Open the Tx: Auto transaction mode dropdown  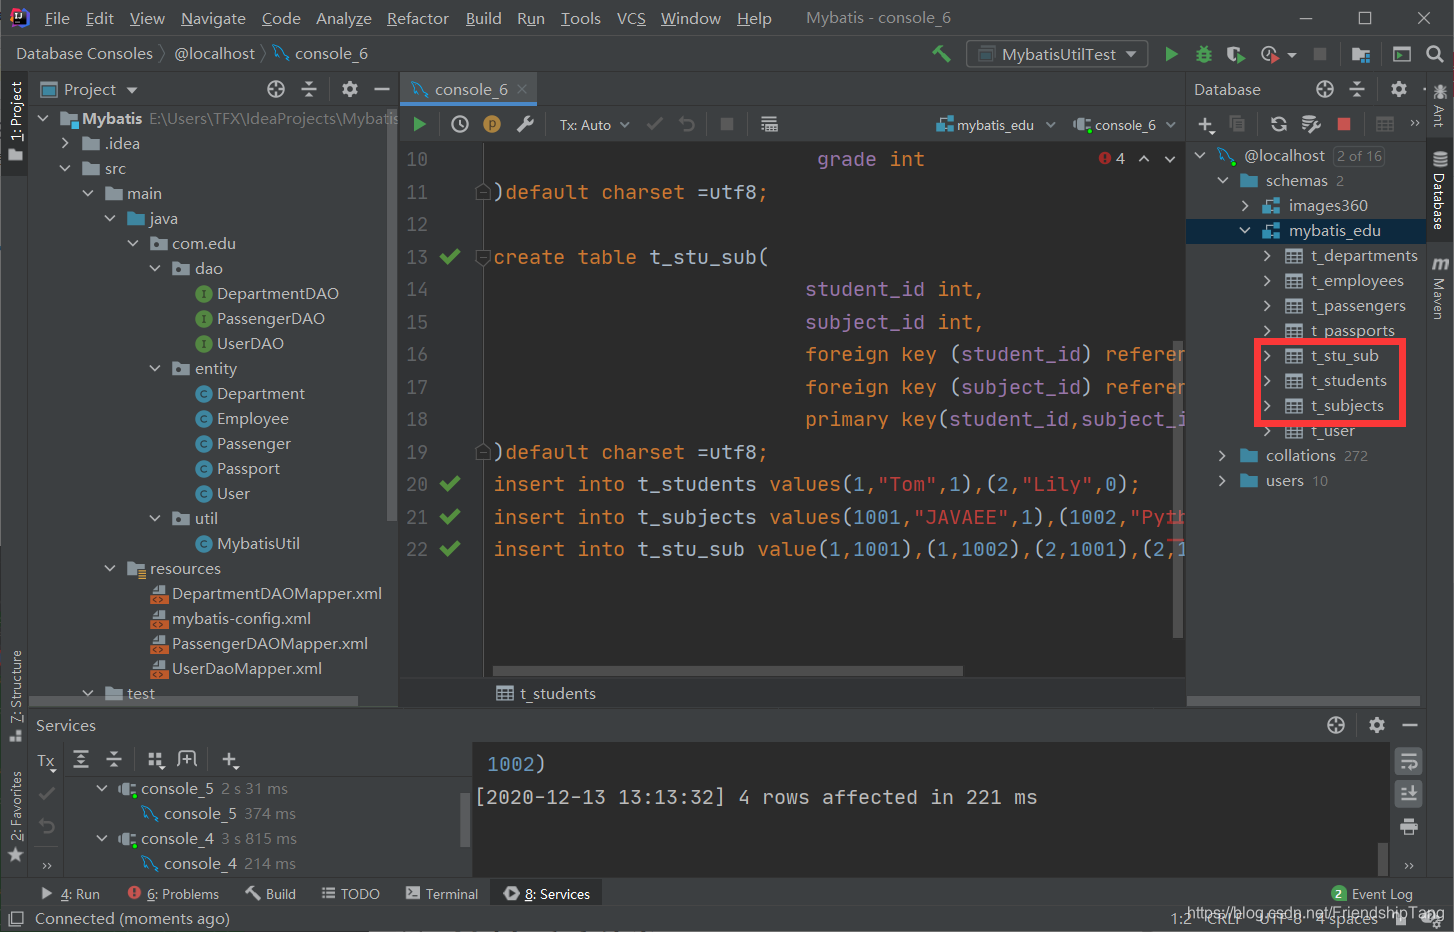(x=595, y=125)
